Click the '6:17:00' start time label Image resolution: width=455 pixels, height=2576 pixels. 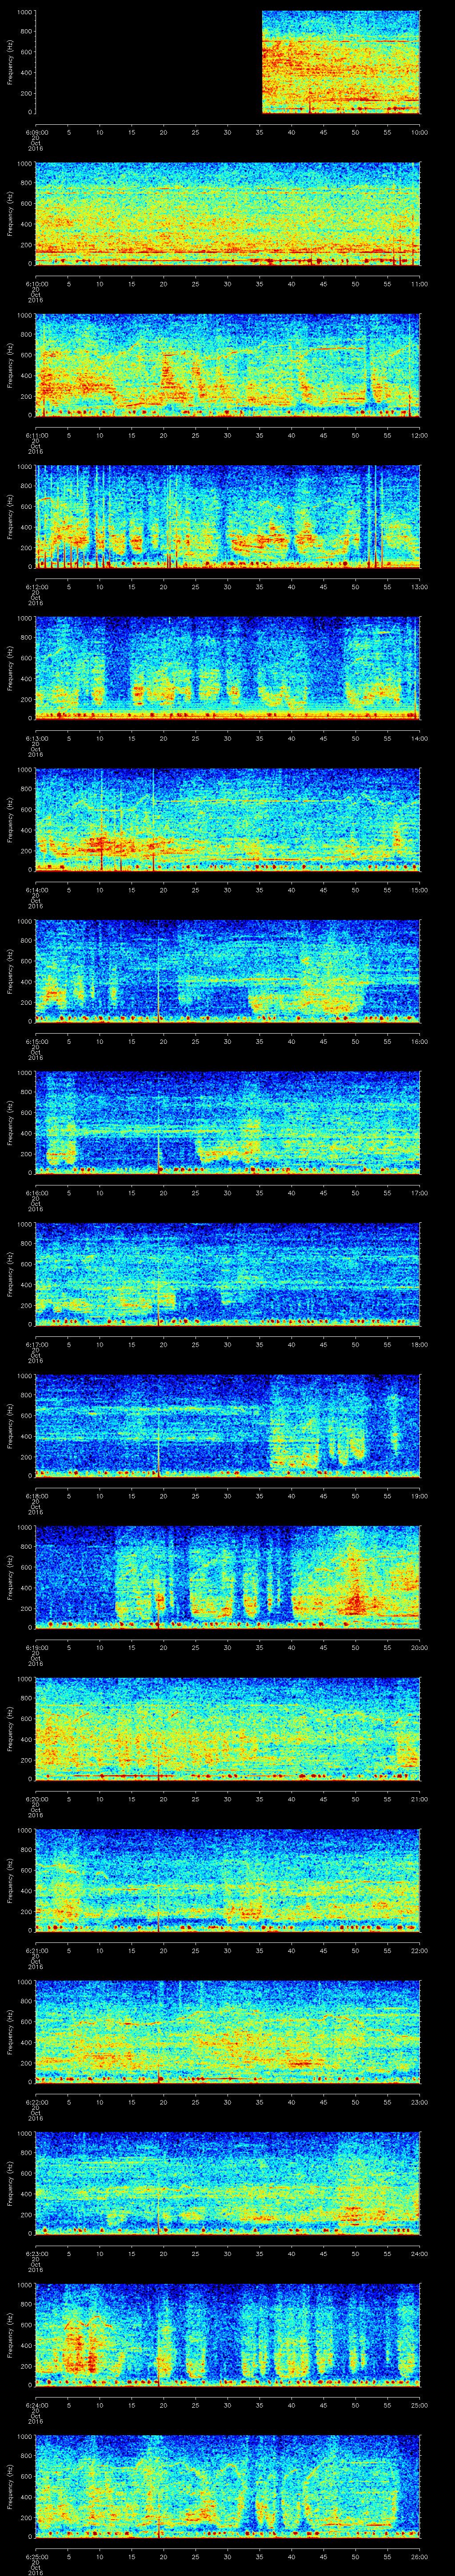pos(36,1344)
